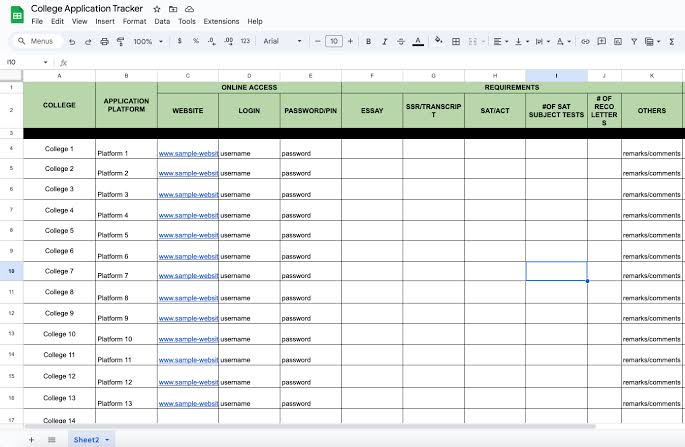Viewport: 685px width, 447px height.
Task: Open the College 5 website link
Action: (188, 235)
